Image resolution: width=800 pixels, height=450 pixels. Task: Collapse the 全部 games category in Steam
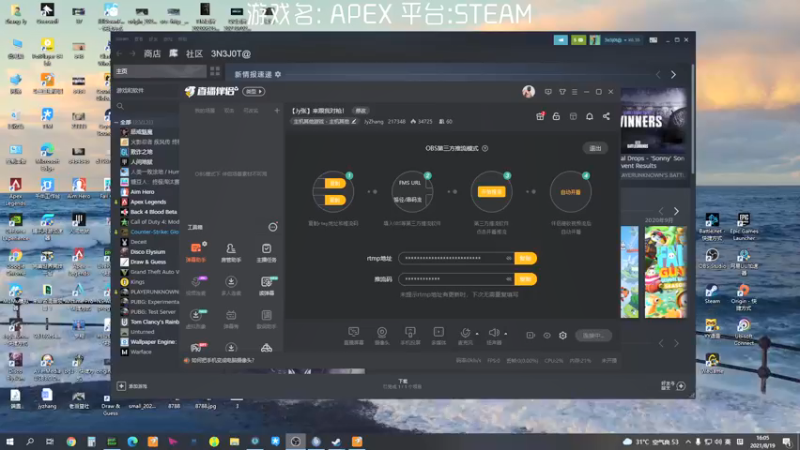pos(116,122)
